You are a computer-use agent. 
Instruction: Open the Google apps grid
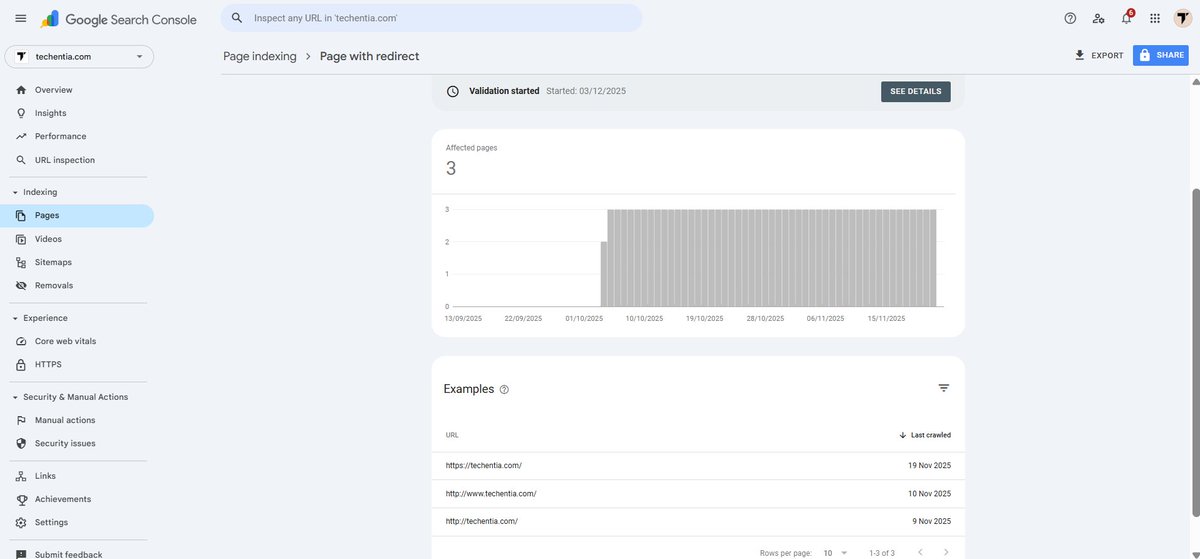(x=1155, y=18)
